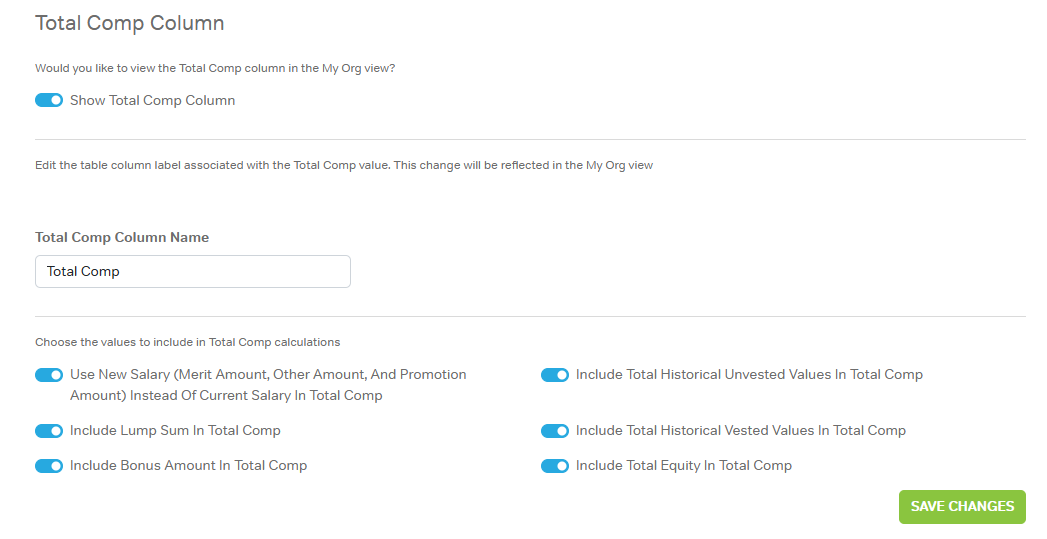Disable the Include Total Equity switch
1047x539 pixels.
coord(555,466)
